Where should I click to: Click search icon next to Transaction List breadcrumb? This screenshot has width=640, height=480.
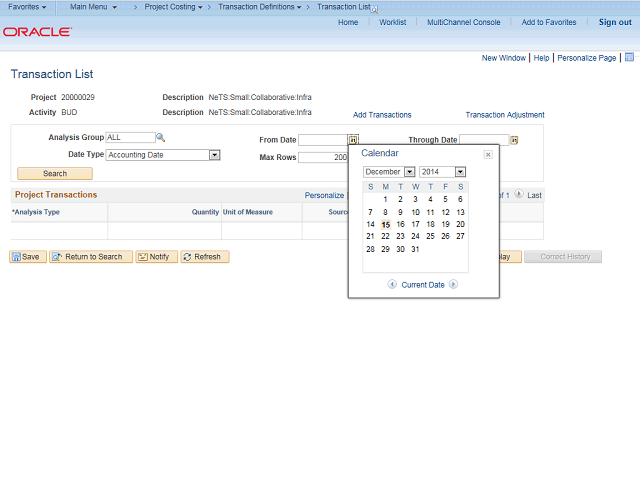pyautogui.click(x=374, y=10)
